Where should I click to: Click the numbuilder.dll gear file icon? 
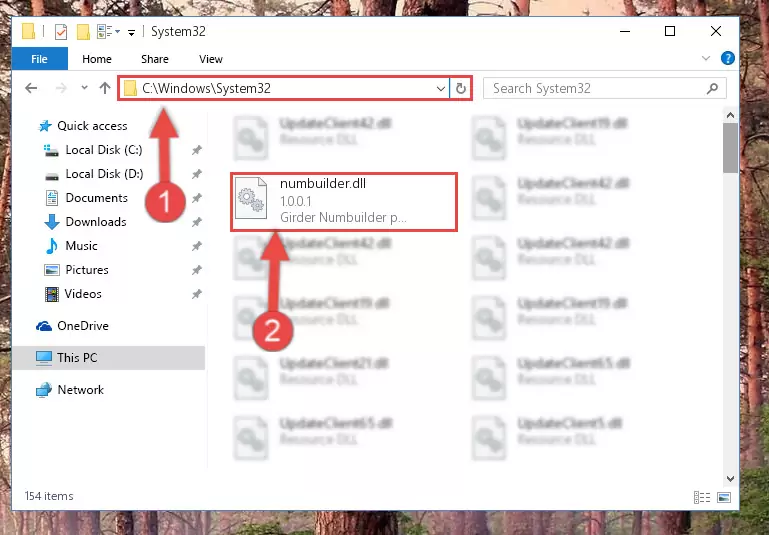[x=251, y=199]
